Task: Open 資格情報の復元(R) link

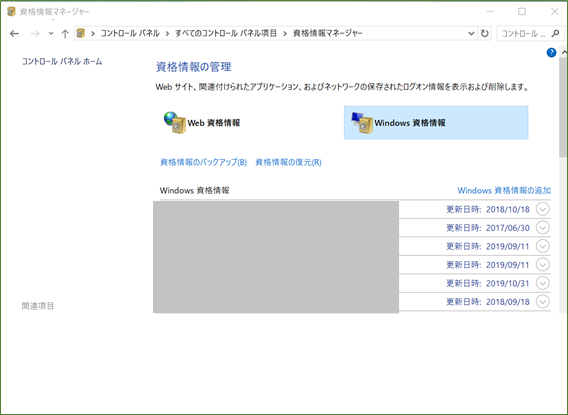Action: 288,162
